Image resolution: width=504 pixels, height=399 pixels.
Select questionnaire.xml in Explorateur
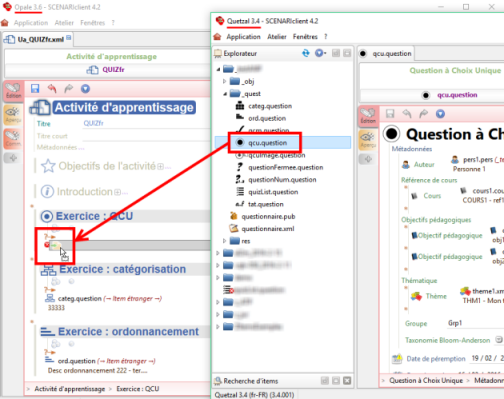click(x=268, y=229)
